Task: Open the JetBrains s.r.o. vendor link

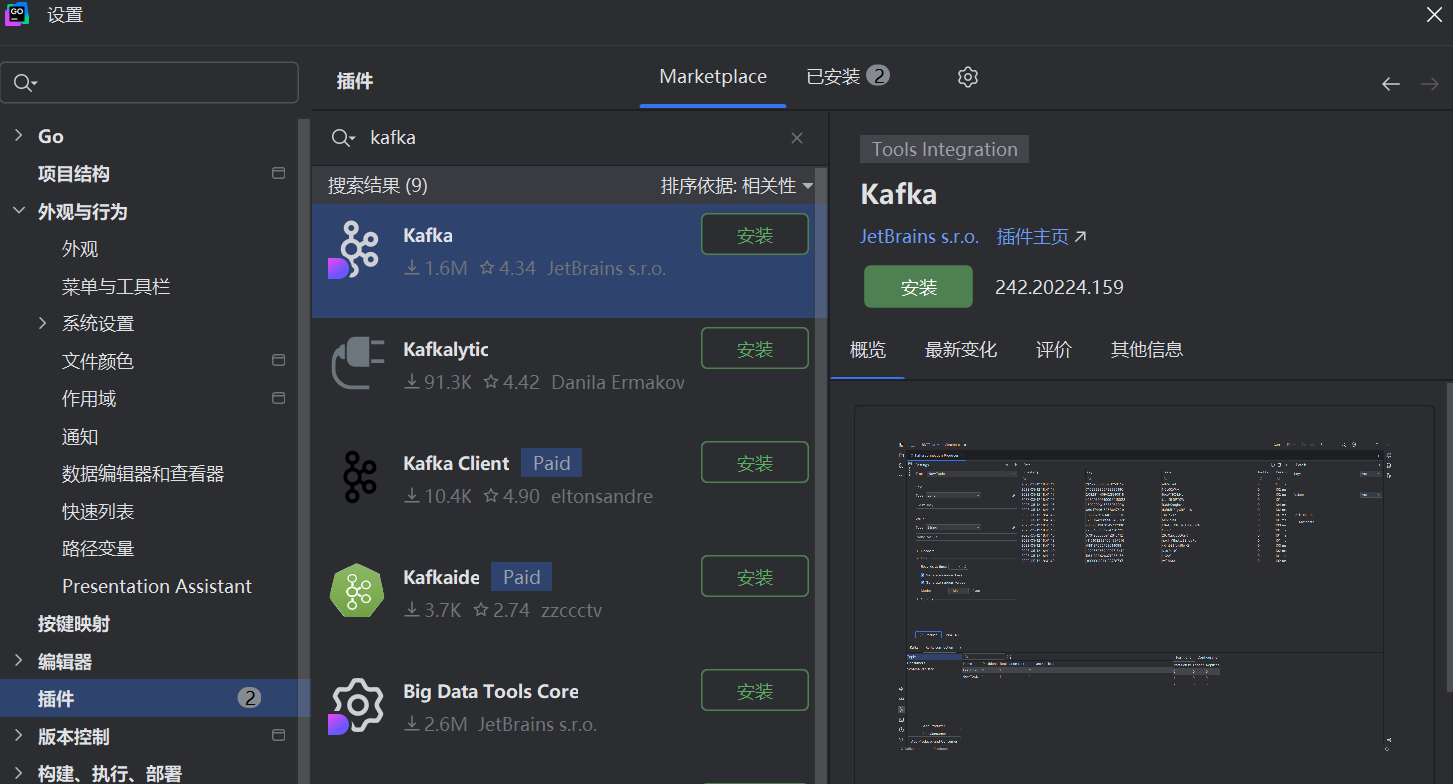Action: click(919, 237)
